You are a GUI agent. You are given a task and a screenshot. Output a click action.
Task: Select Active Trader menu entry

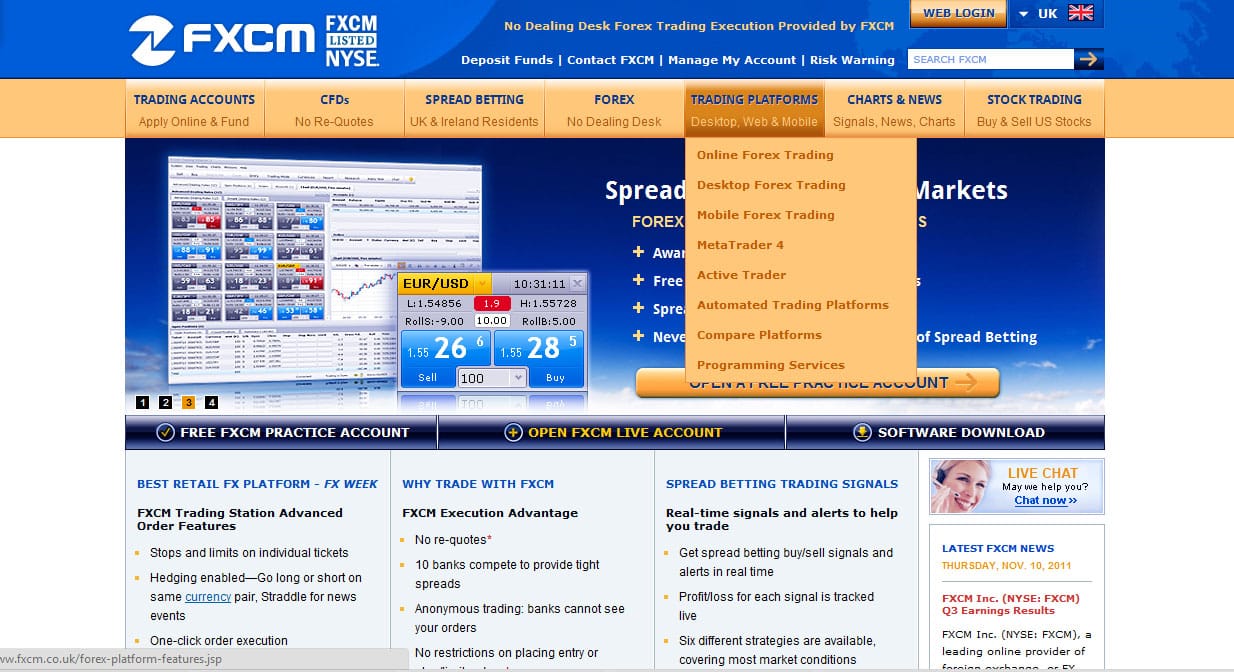tap(741, 275)
